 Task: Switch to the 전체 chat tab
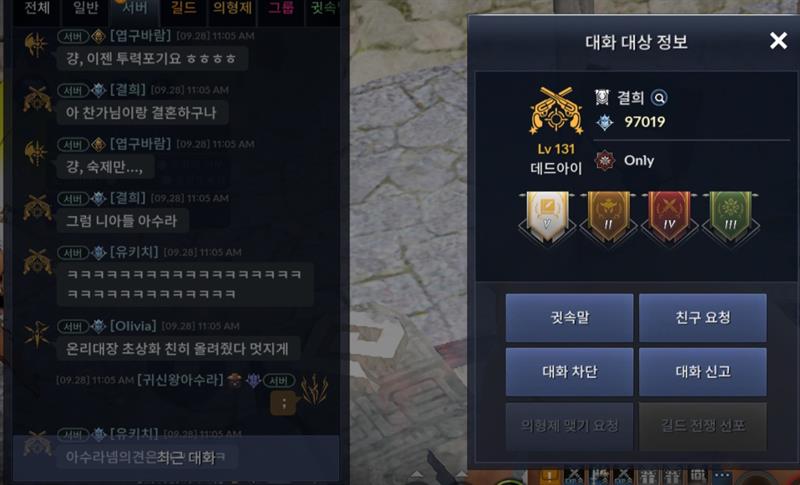(x=37, y=9)
